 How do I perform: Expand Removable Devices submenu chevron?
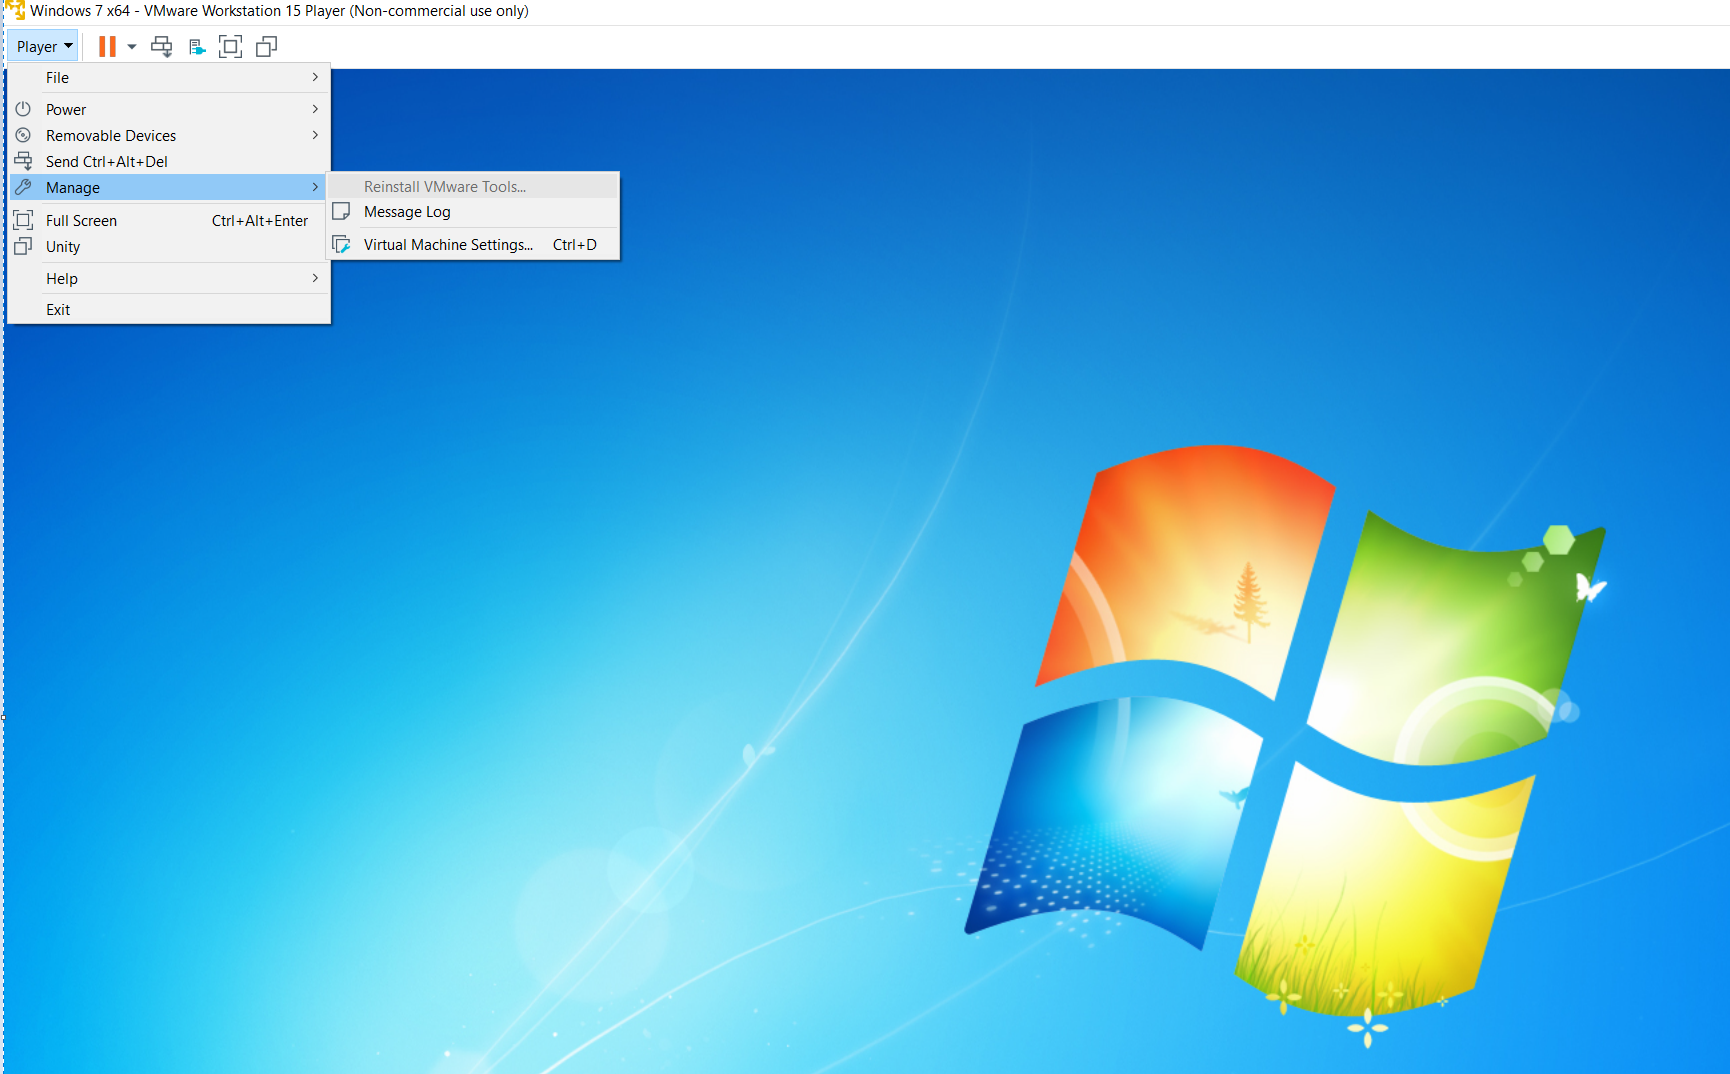(x=315, y=135)
